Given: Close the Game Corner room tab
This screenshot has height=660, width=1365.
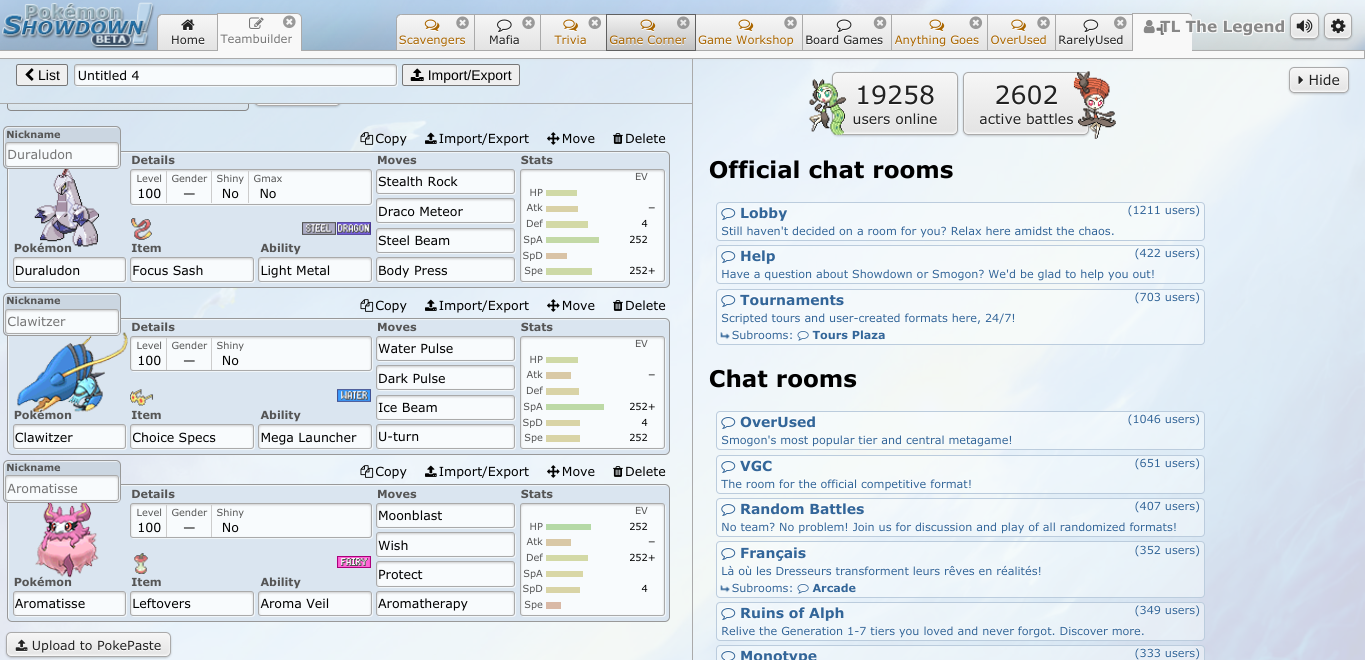Looking at the screenshot, I should (x=684, y=22).
